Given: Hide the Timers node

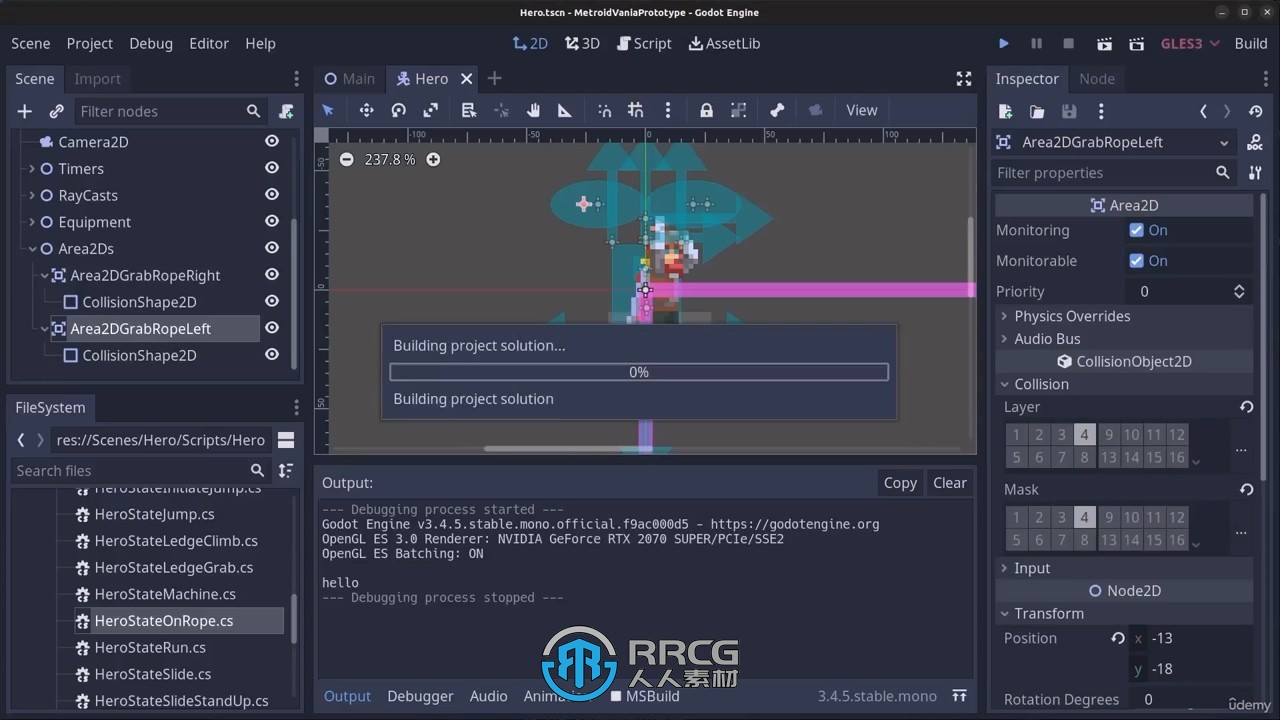Looking at the screenshot, I should click(x=271, y=168).
